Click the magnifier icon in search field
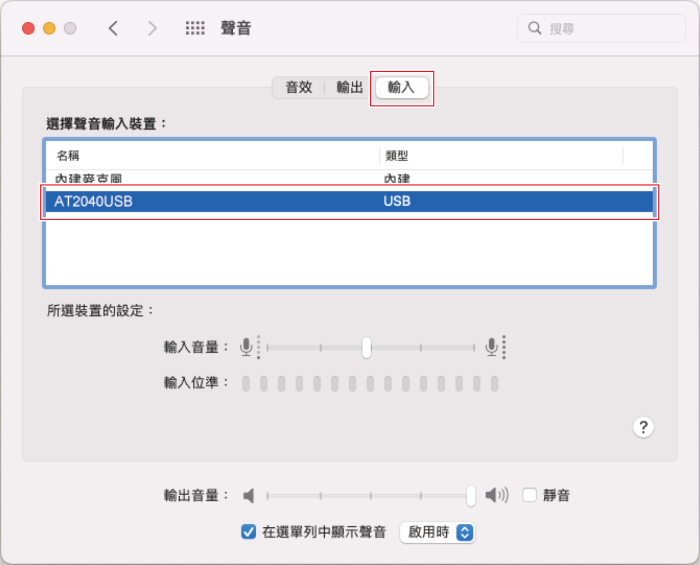 535,28
